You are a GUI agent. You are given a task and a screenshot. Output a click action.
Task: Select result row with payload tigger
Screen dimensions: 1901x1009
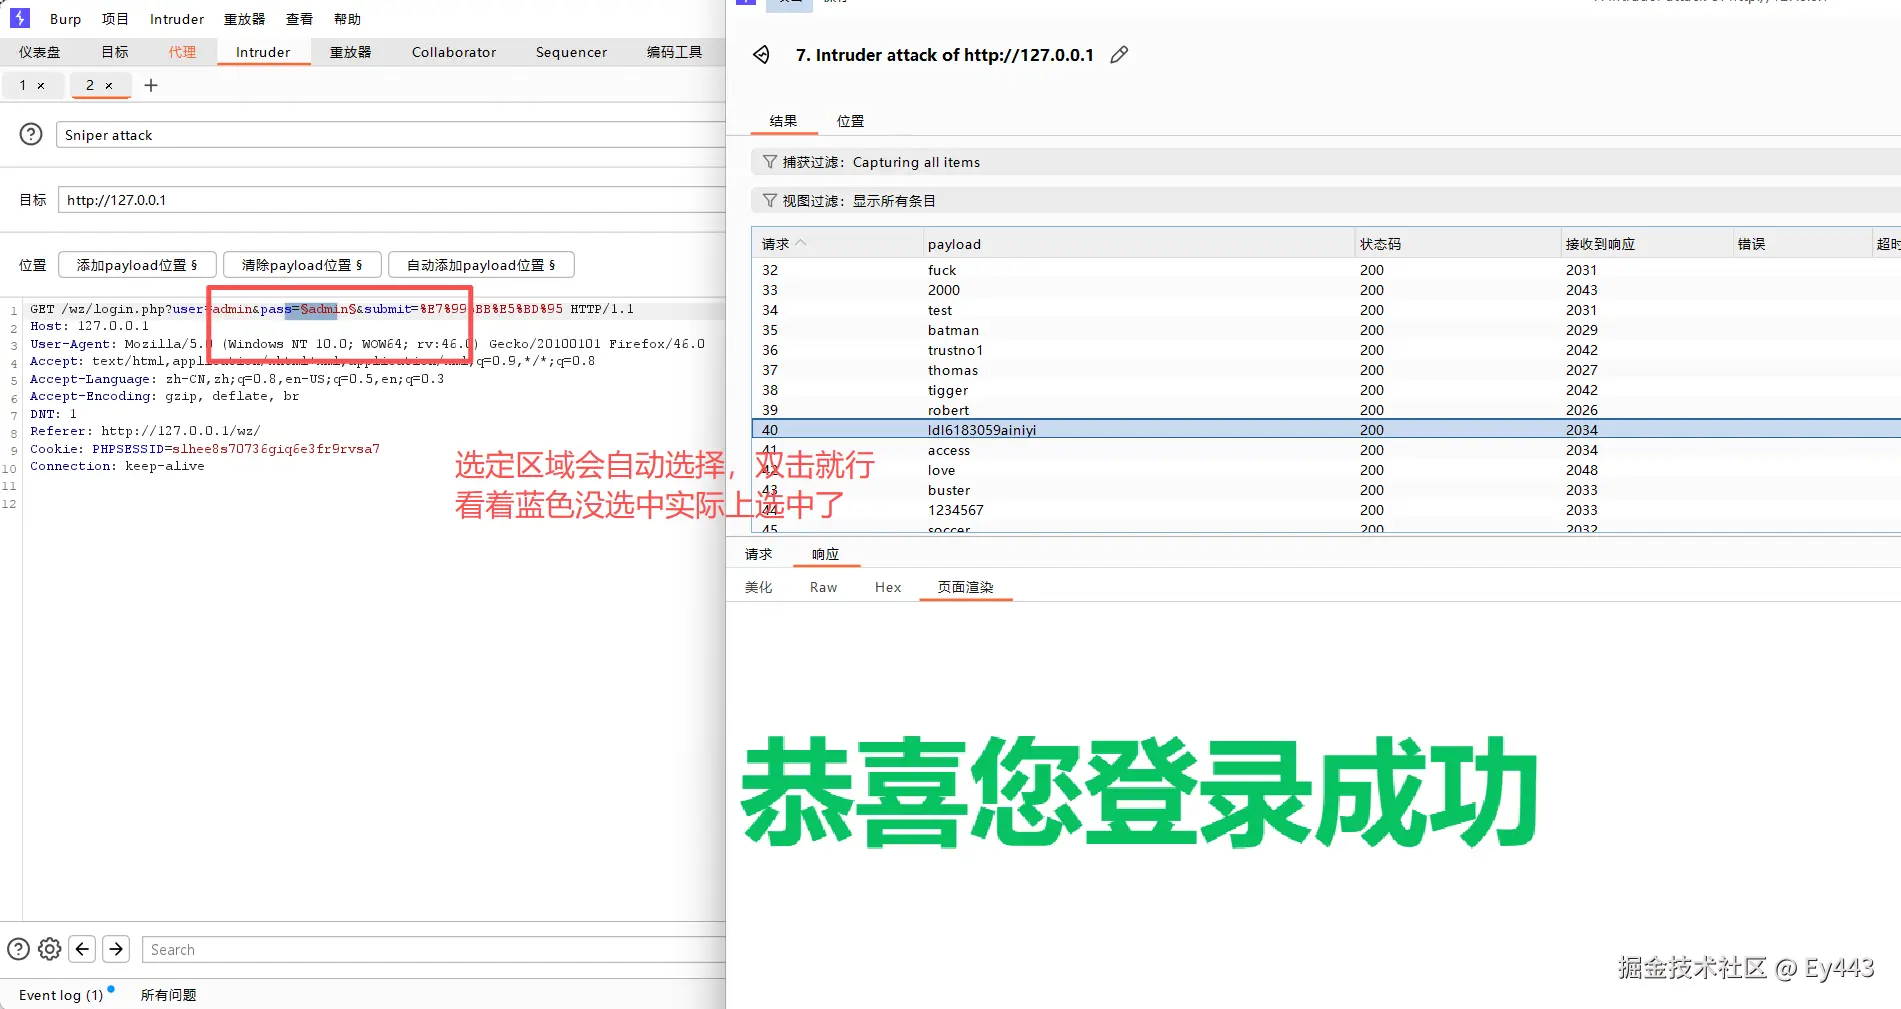point(1326,390)
